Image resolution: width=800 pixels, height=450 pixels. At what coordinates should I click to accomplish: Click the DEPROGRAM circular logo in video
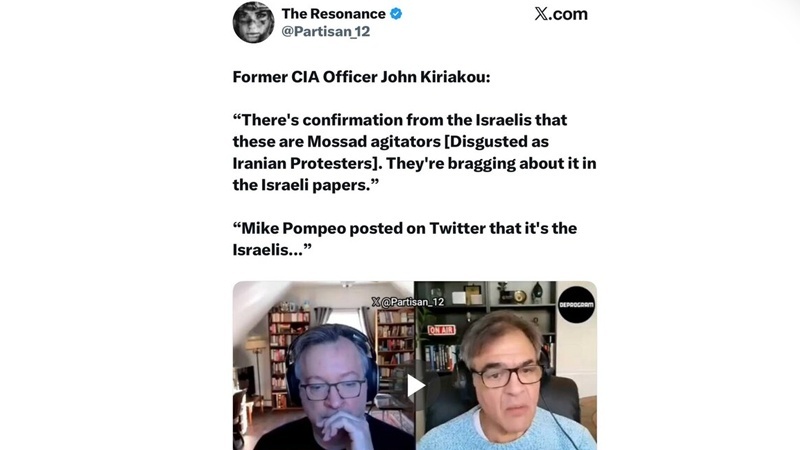(576, 304)
